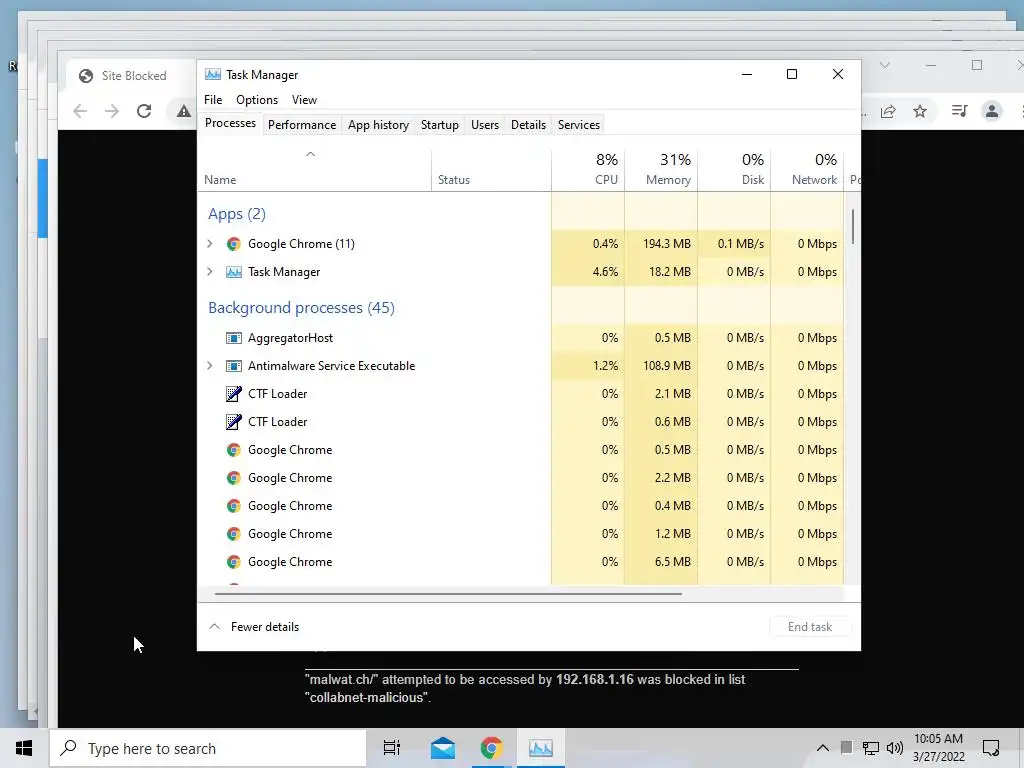The height and width of the screenshot is (768, 1024).
Task: Launch Mail from the taskbar
Action: (443, 748)
